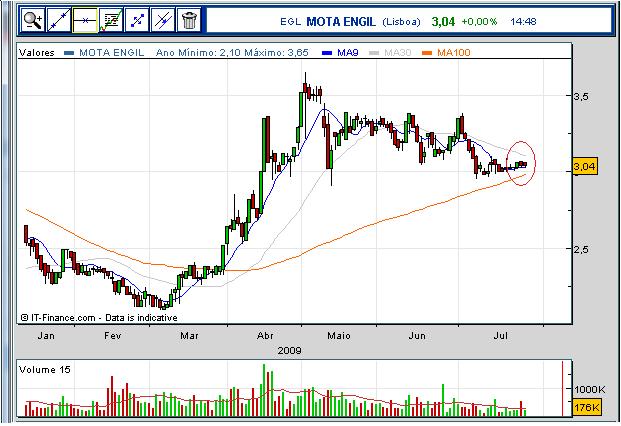Image resolution: width=621 pixels, height=426 pixels.
Task: Click the +0,00% change value
Action: tap(479, 21)
